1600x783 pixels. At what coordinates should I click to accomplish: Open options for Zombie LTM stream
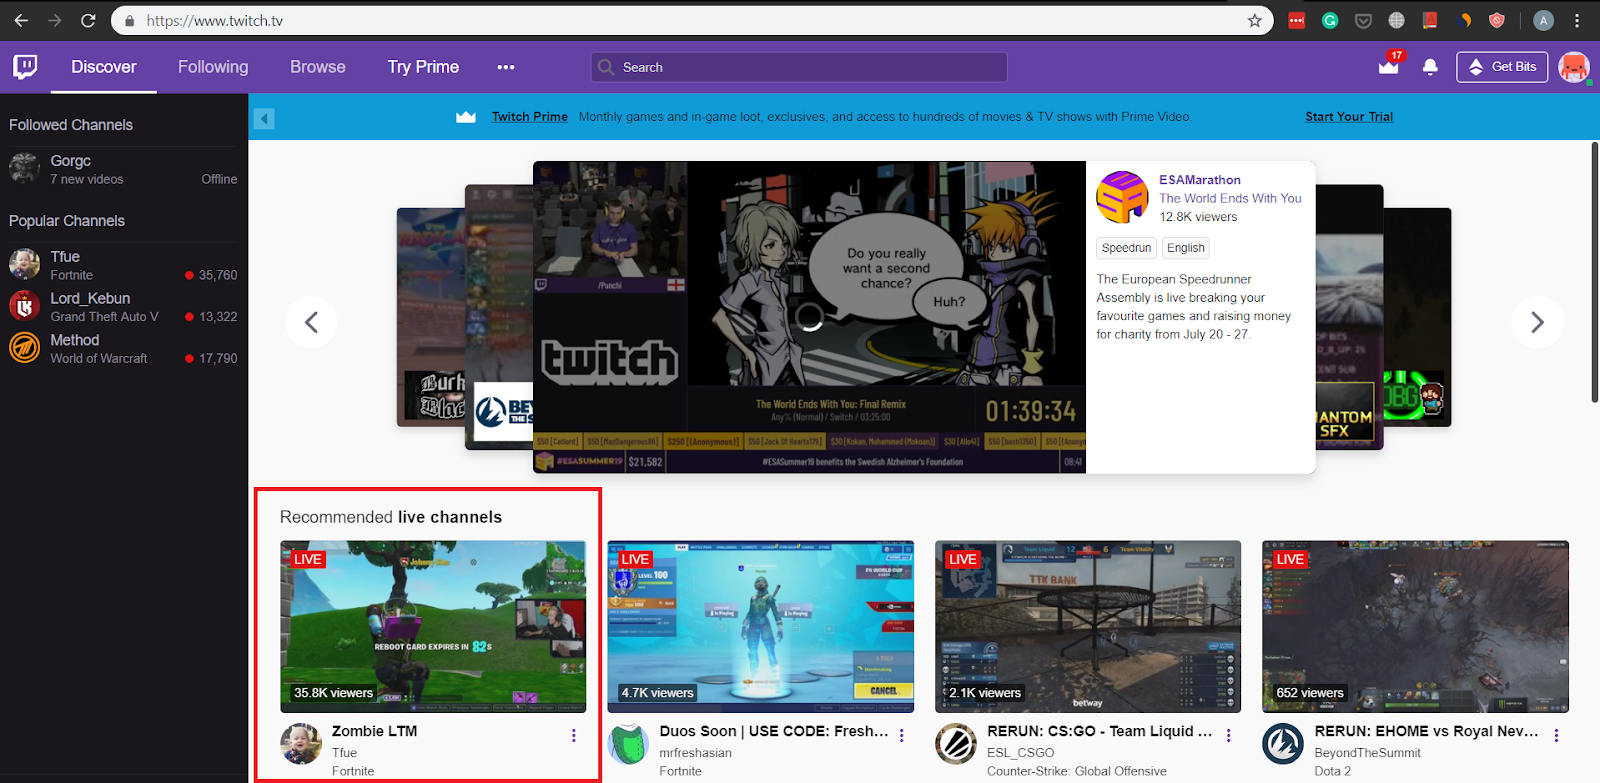[x=573, y=735]
